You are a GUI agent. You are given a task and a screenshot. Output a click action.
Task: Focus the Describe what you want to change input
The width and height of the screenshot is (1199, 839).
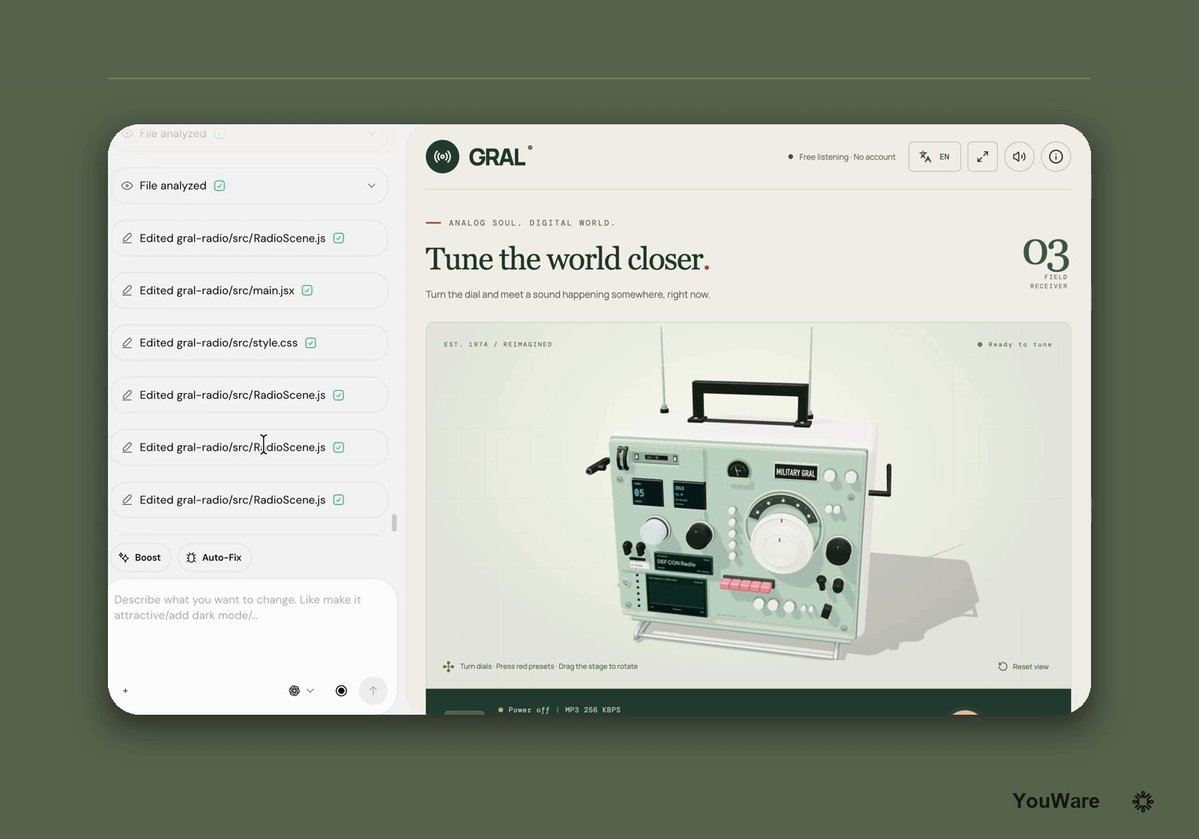(x=252, y=607)
